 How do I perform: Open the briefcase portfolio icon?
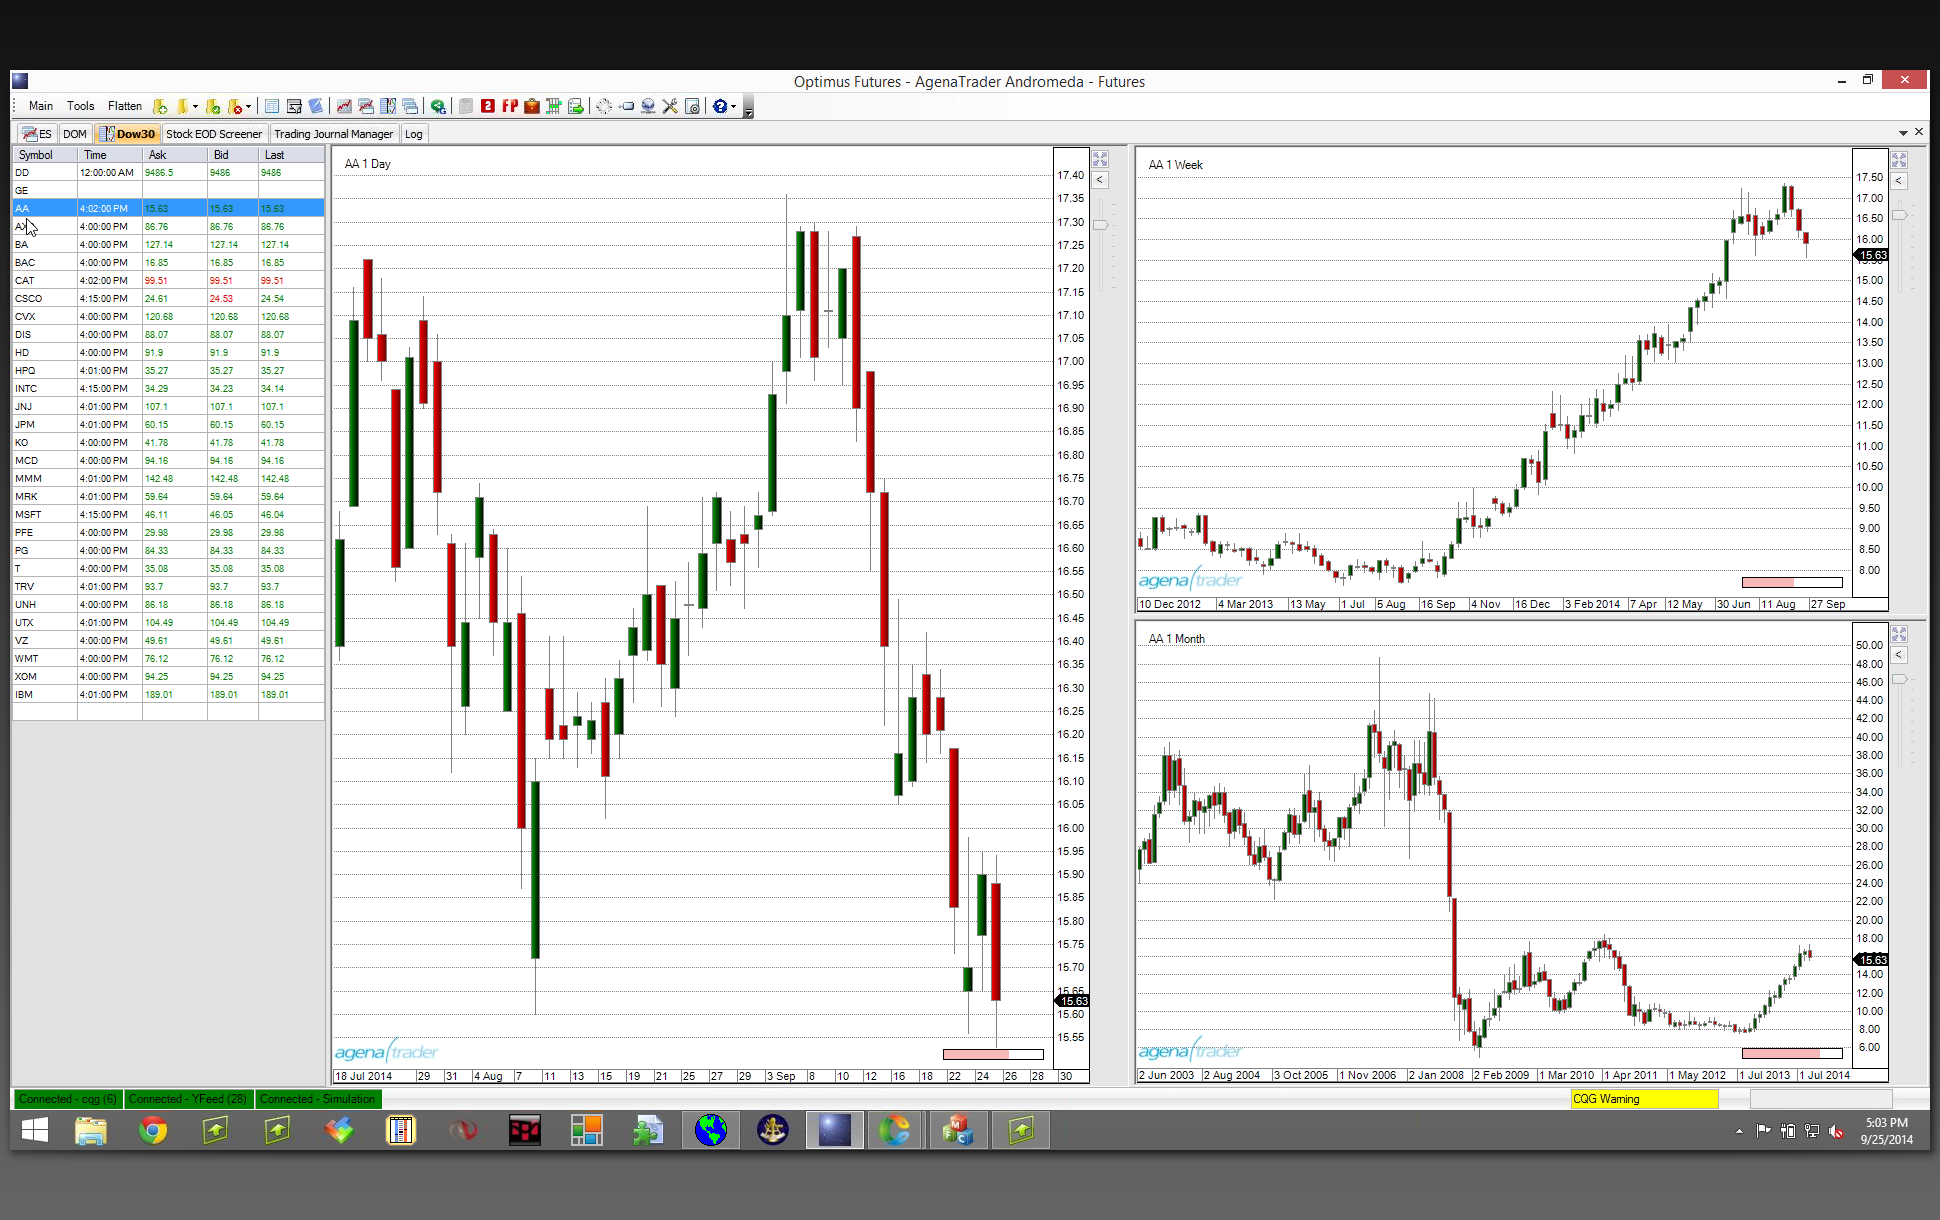click(x=532, y=106)
